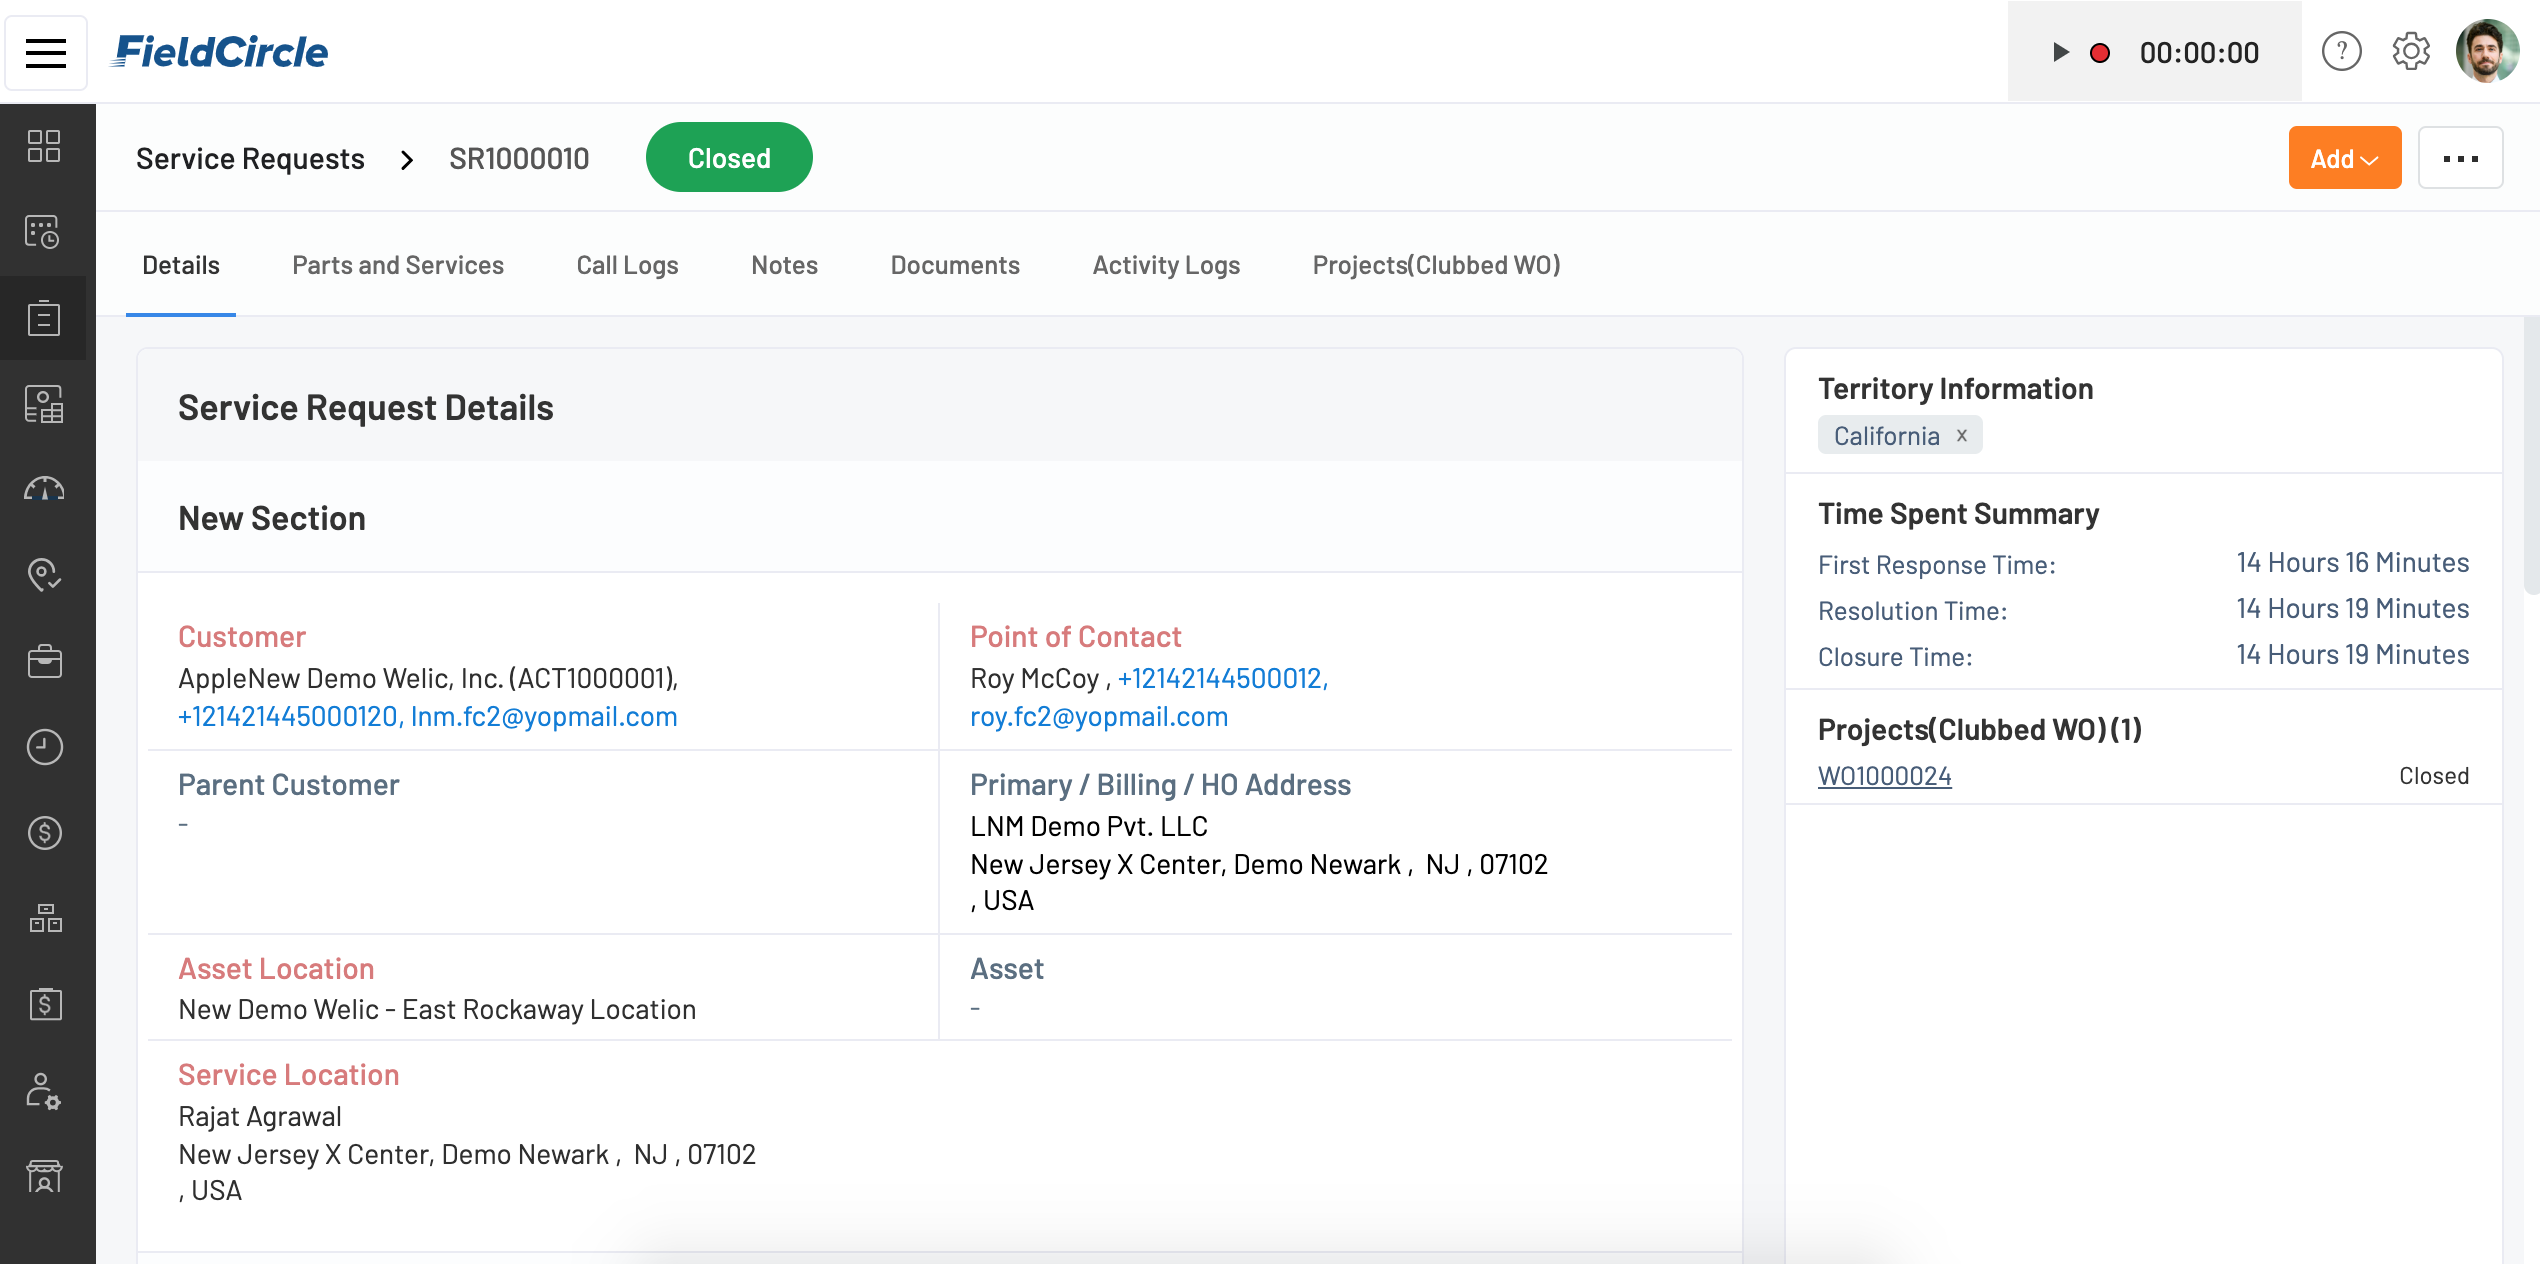Click the dollar coin sidebar icon
2540x1264 pixels.
coord(44,833)
